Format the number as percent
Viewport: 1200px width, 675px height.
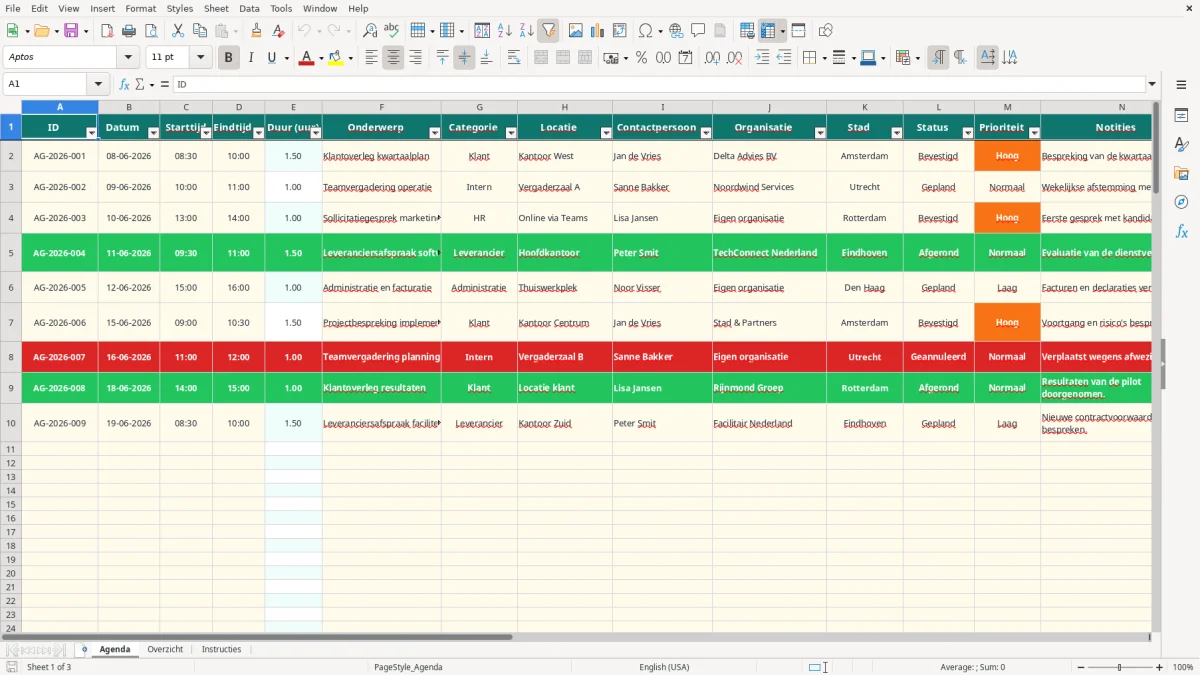641,58
